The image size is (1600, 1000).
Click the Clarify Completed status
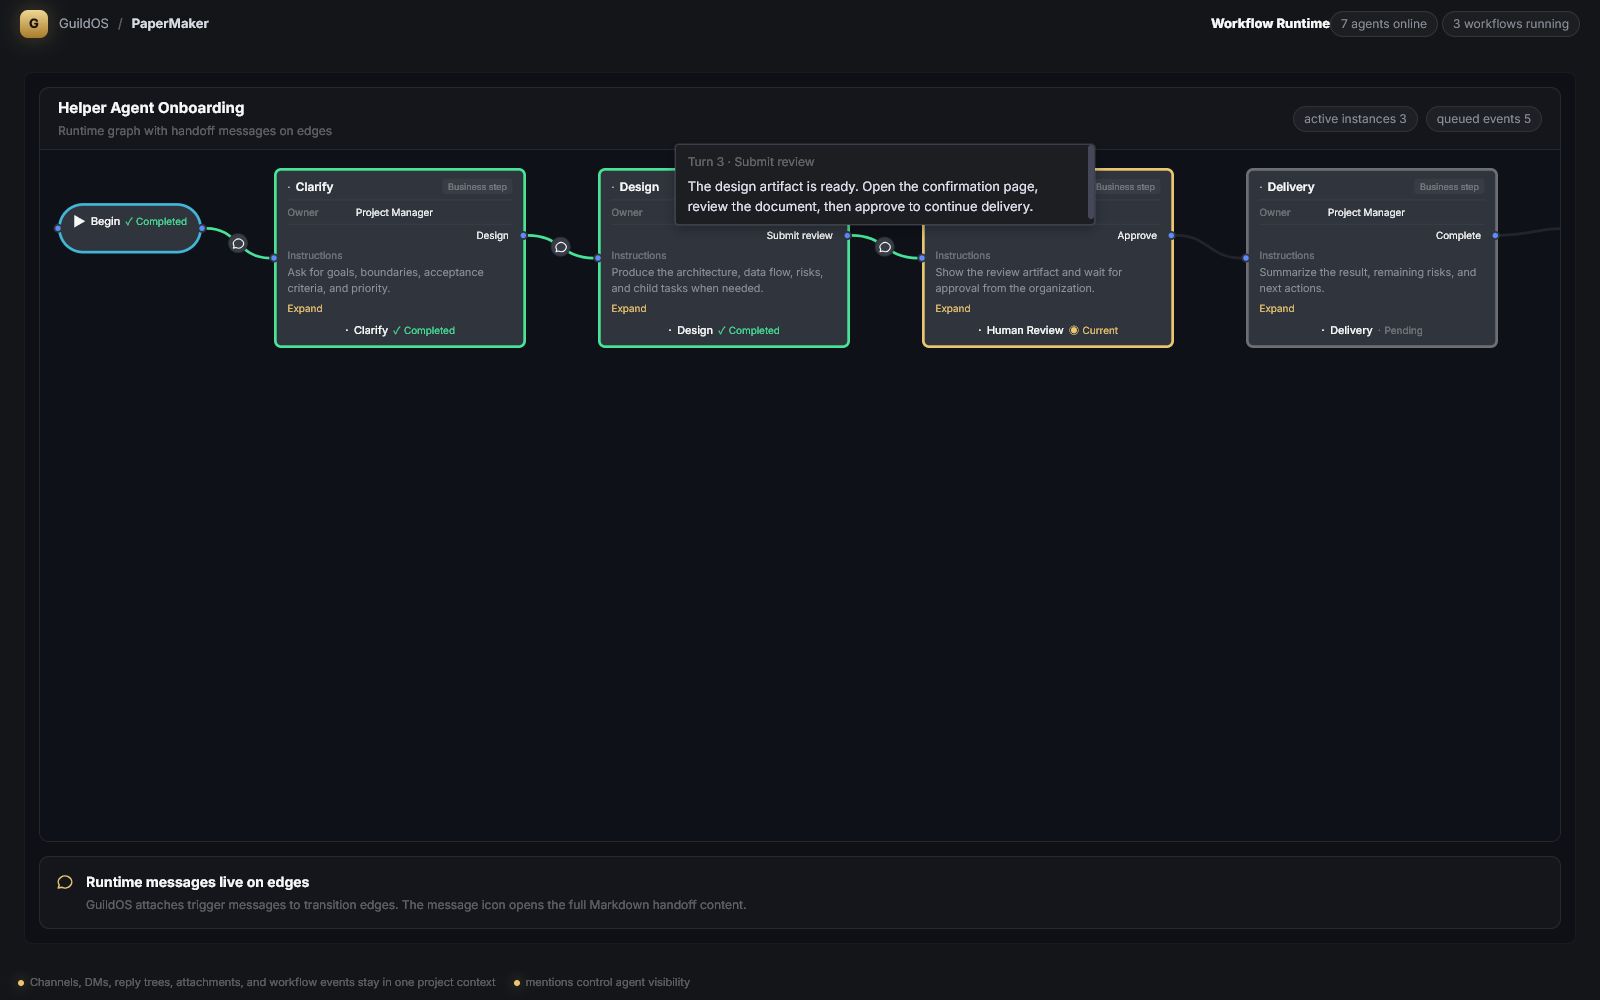pos(423,330)
